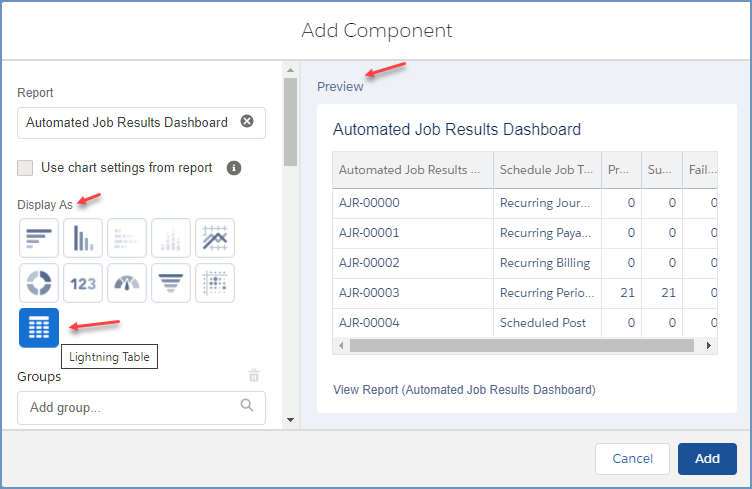This screenshot has height=489, width=752.
Task: Click the search icon in Add group field
Action: pyautogui.click(x=247, y=405)
